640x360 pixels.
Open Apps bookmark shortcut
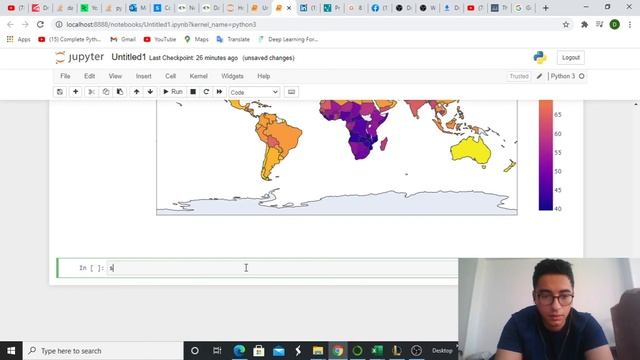click(x=19, y=39)
